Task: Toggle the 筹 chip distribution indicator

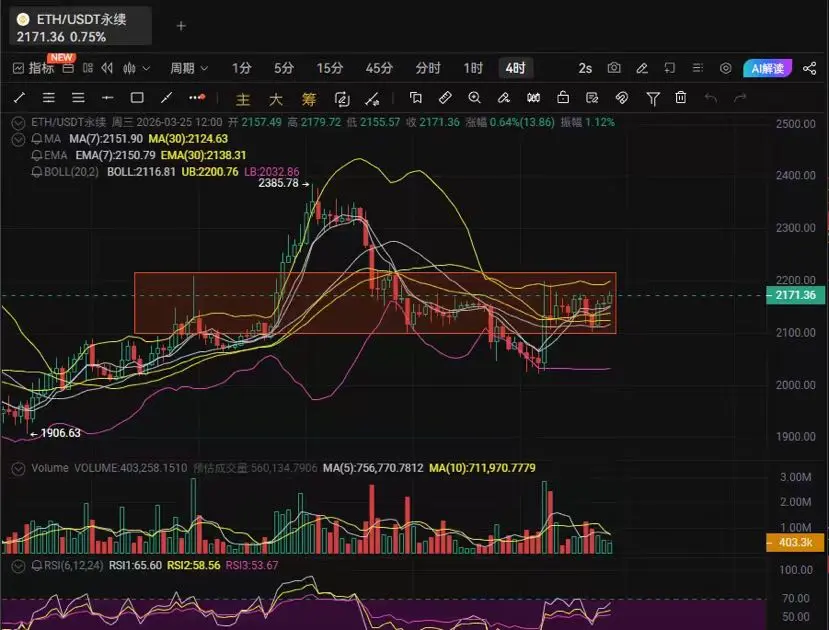Action: [309, 99]
